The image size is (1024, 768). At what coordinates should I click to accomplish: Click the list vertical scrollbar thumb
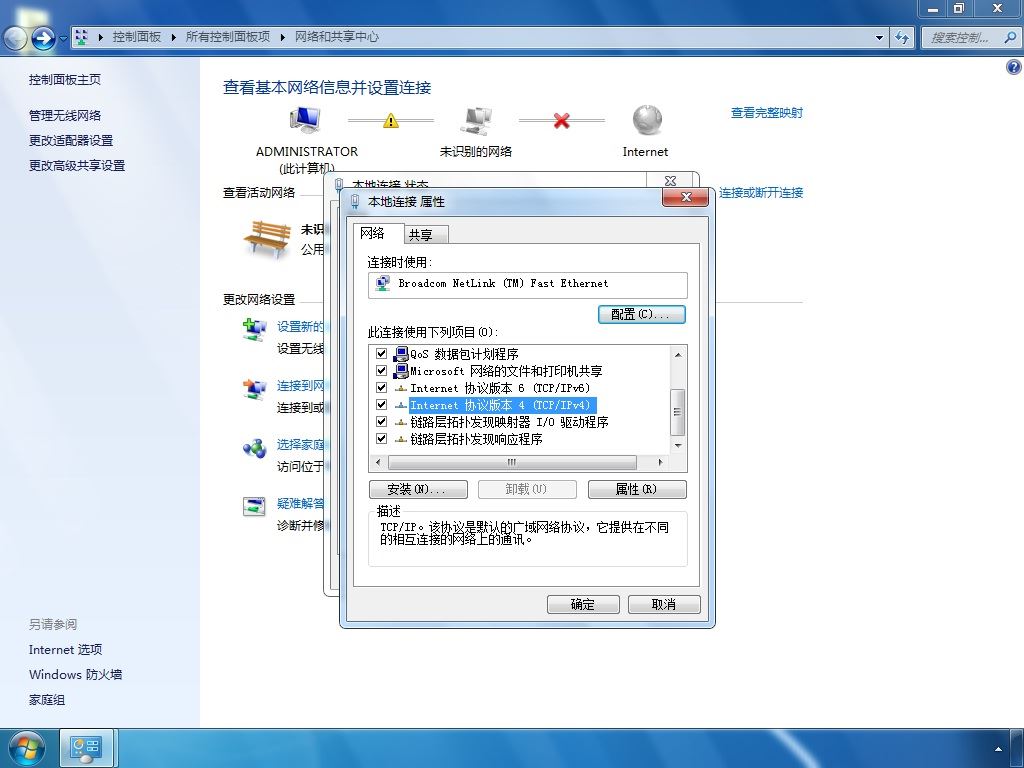678,411
